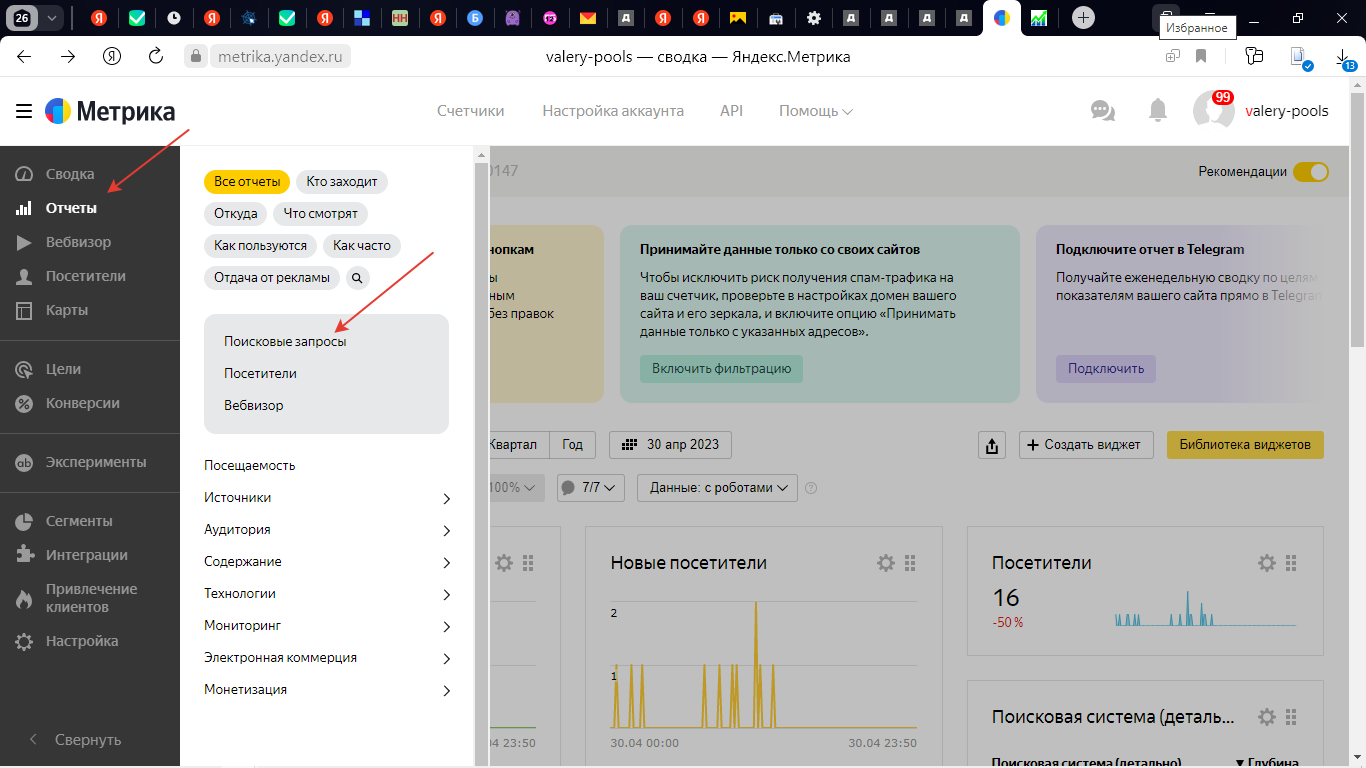This screenshot has width=1366, height=768.
Task: Open the Данные: с роботами dropdown
Action: [x=717, y=487]
